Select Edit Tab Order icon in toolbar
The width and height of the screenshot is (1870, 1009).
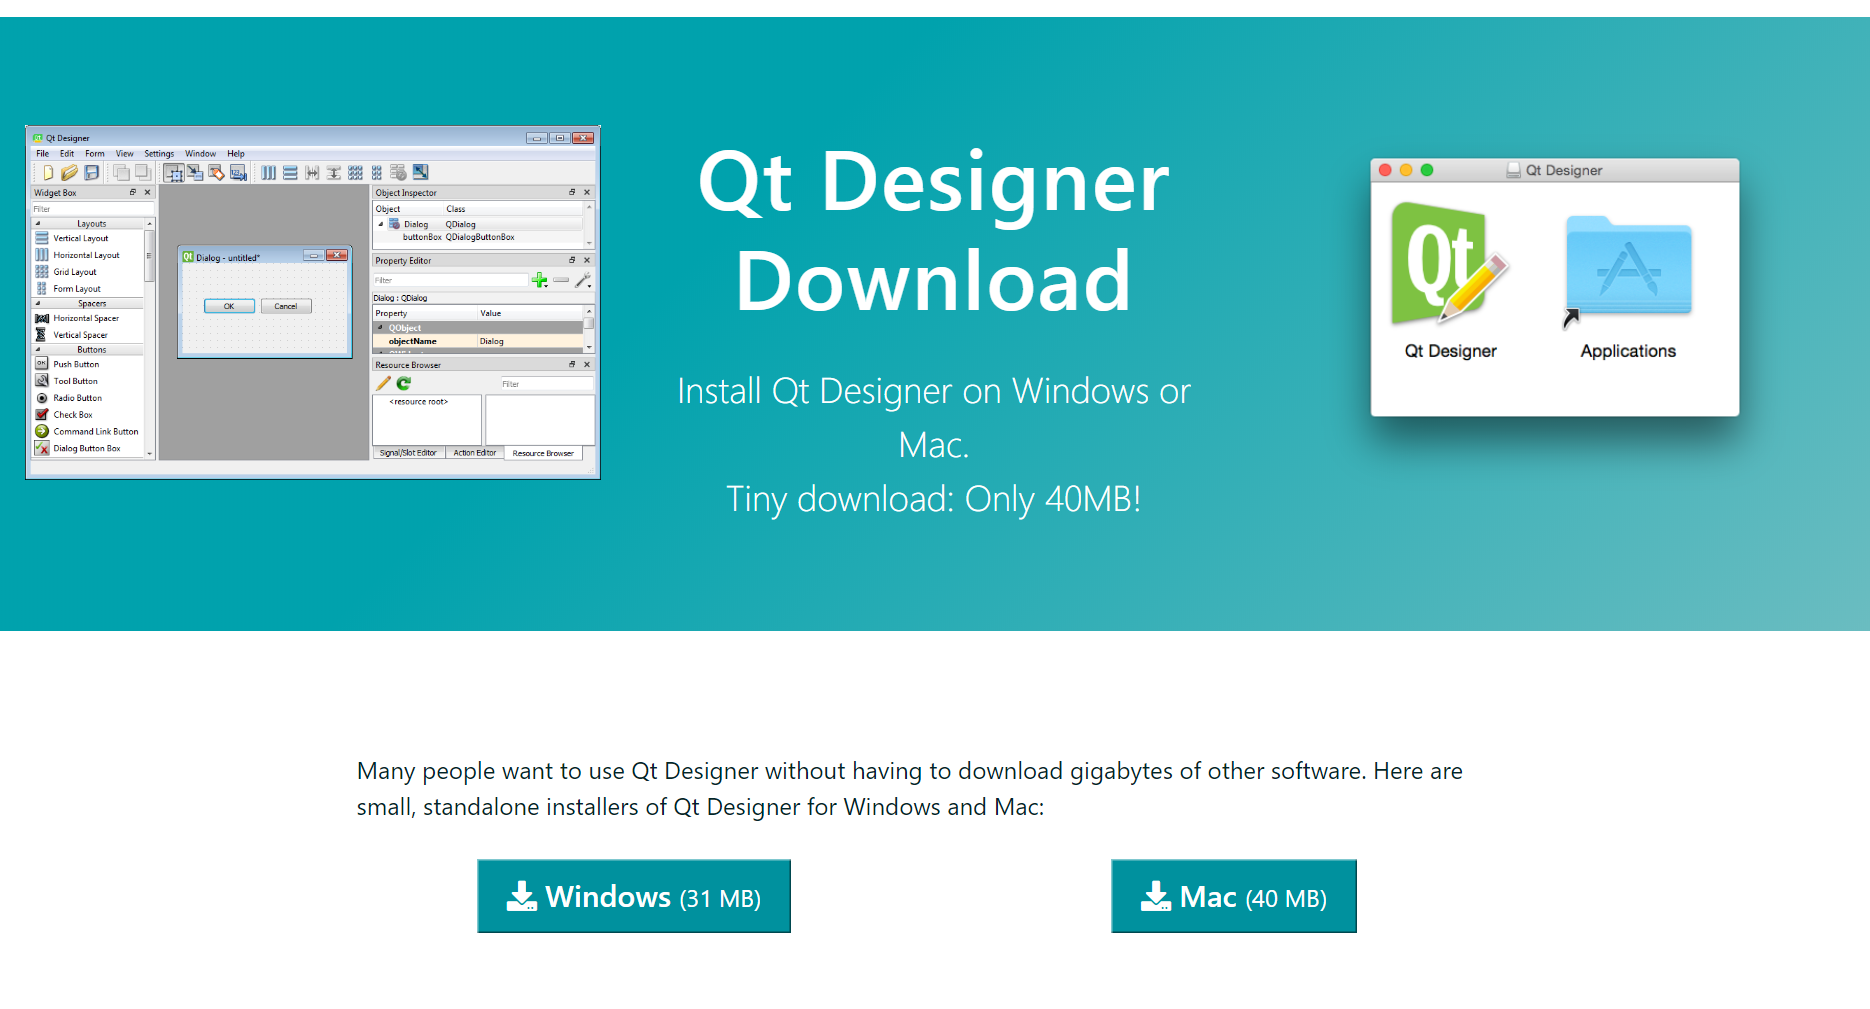tap(238, 173)
